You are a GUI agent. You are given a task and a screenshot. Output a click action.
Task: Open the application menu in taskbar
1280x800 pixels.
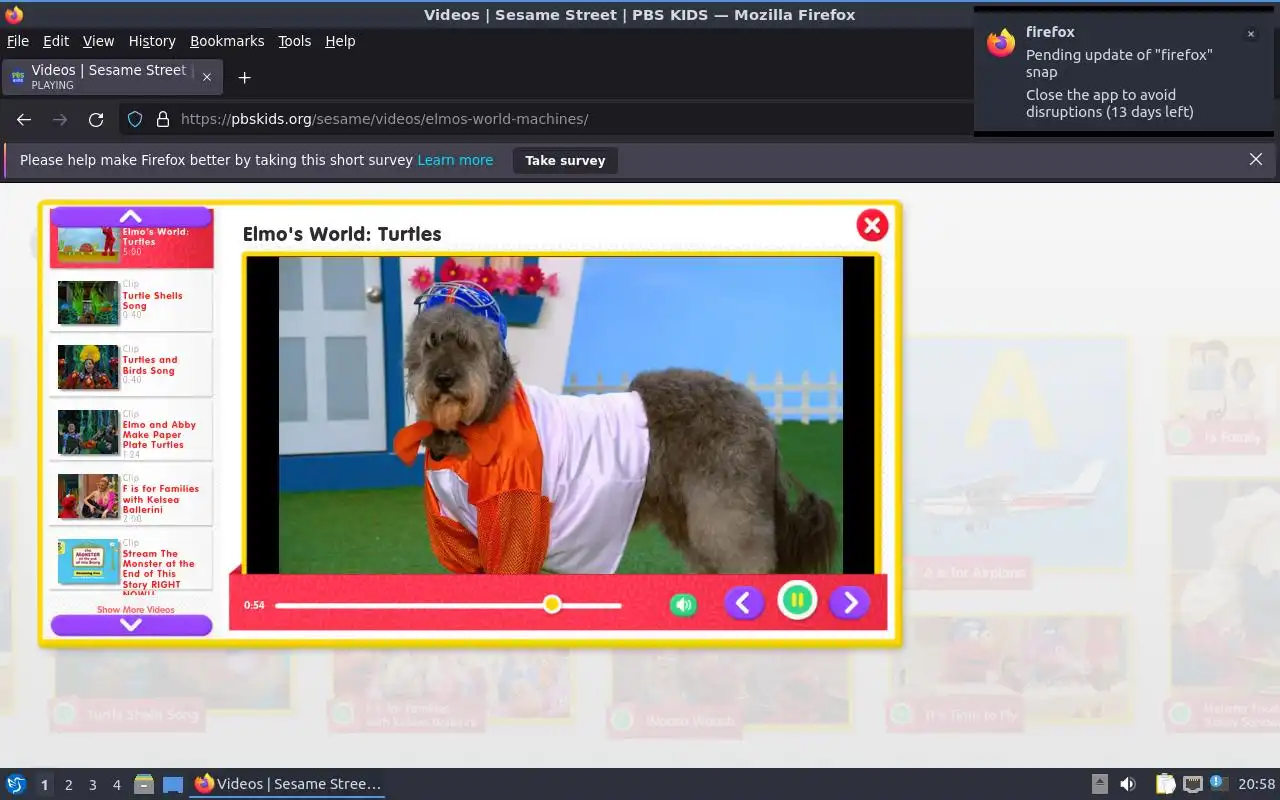click(16, 784)
